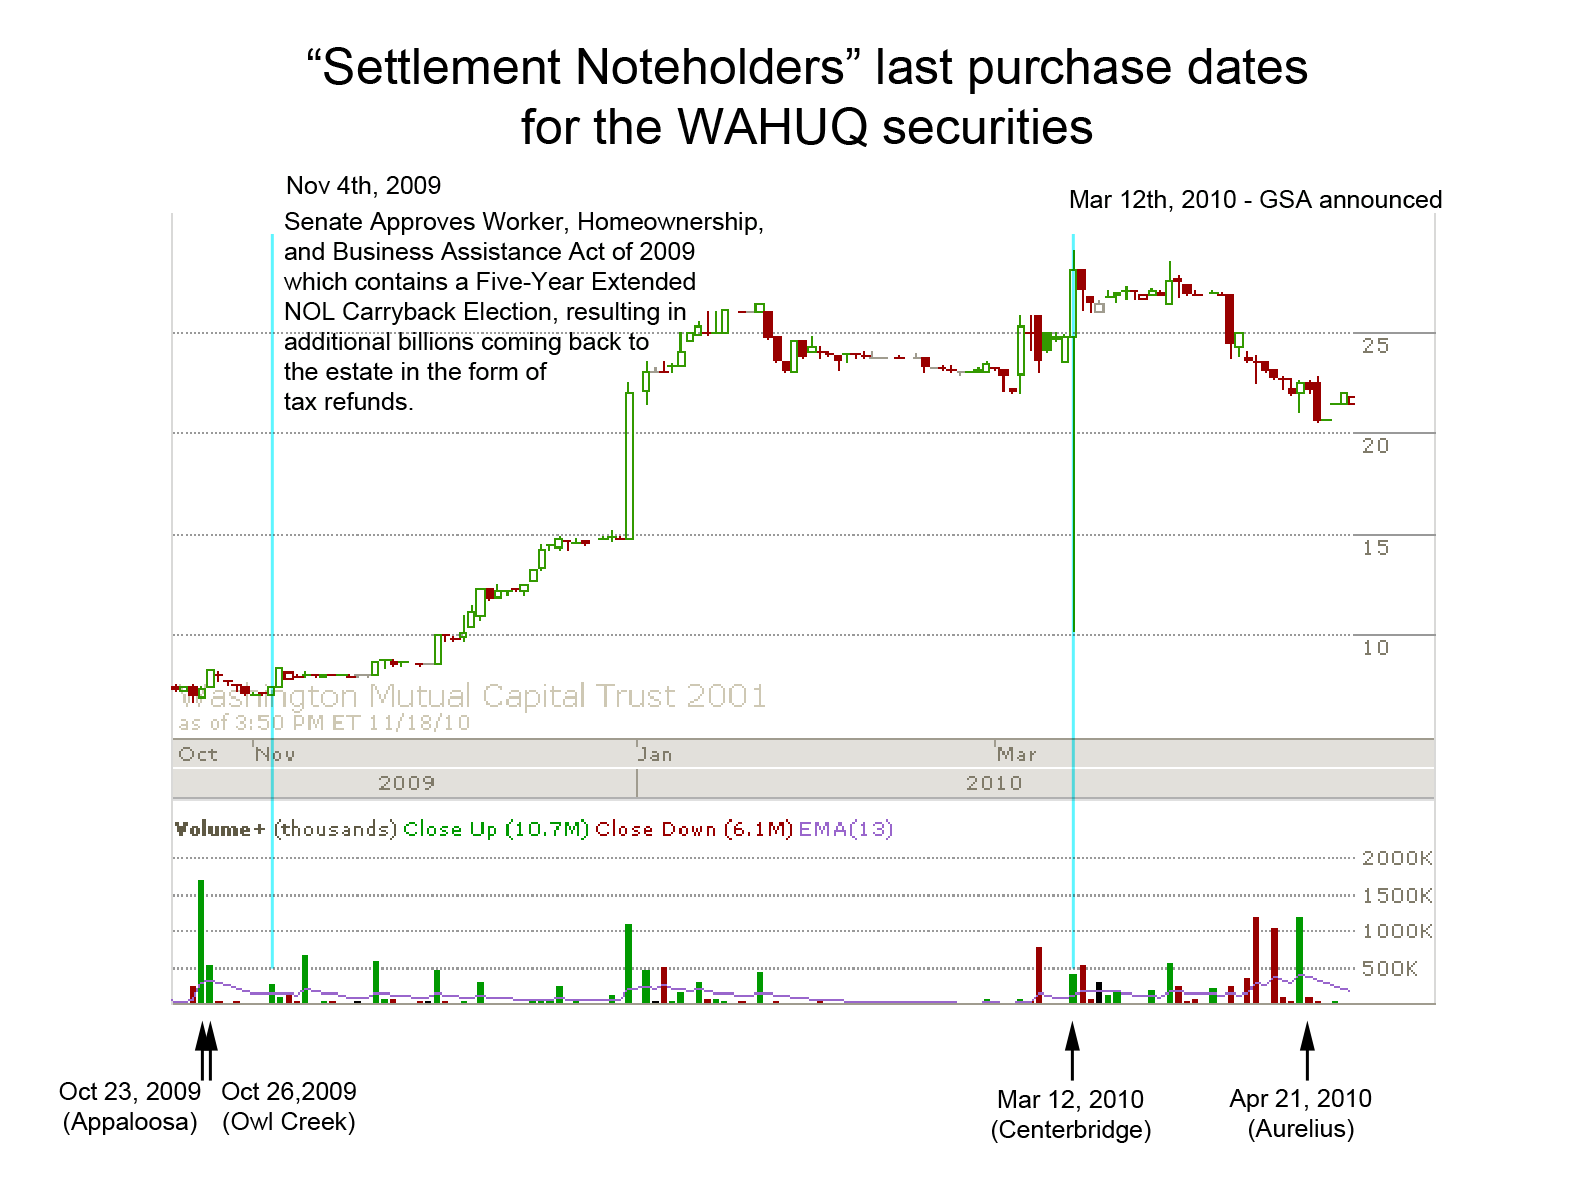This screenshot has width=1575, height=1200.
Task: Click the "Close Up (10.7M)" legend entry
Action: point(496,829)
